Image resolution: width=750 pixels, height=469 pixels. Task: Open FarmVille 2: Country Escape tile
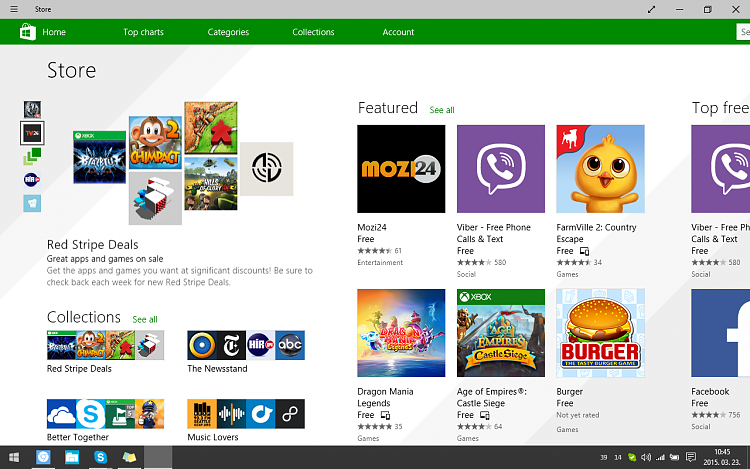point(600,169)
